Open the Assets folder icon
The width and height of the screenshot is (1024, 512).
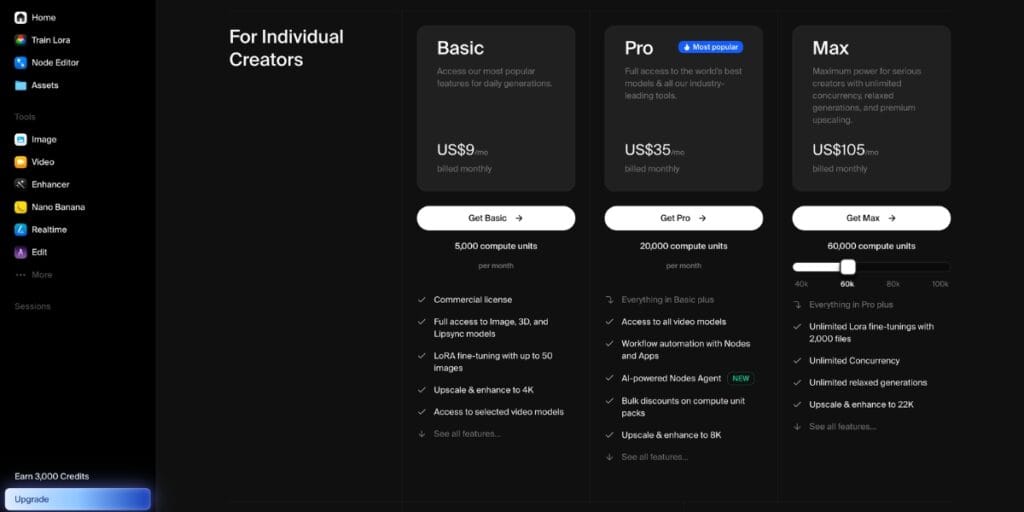(x=20, y=85)
